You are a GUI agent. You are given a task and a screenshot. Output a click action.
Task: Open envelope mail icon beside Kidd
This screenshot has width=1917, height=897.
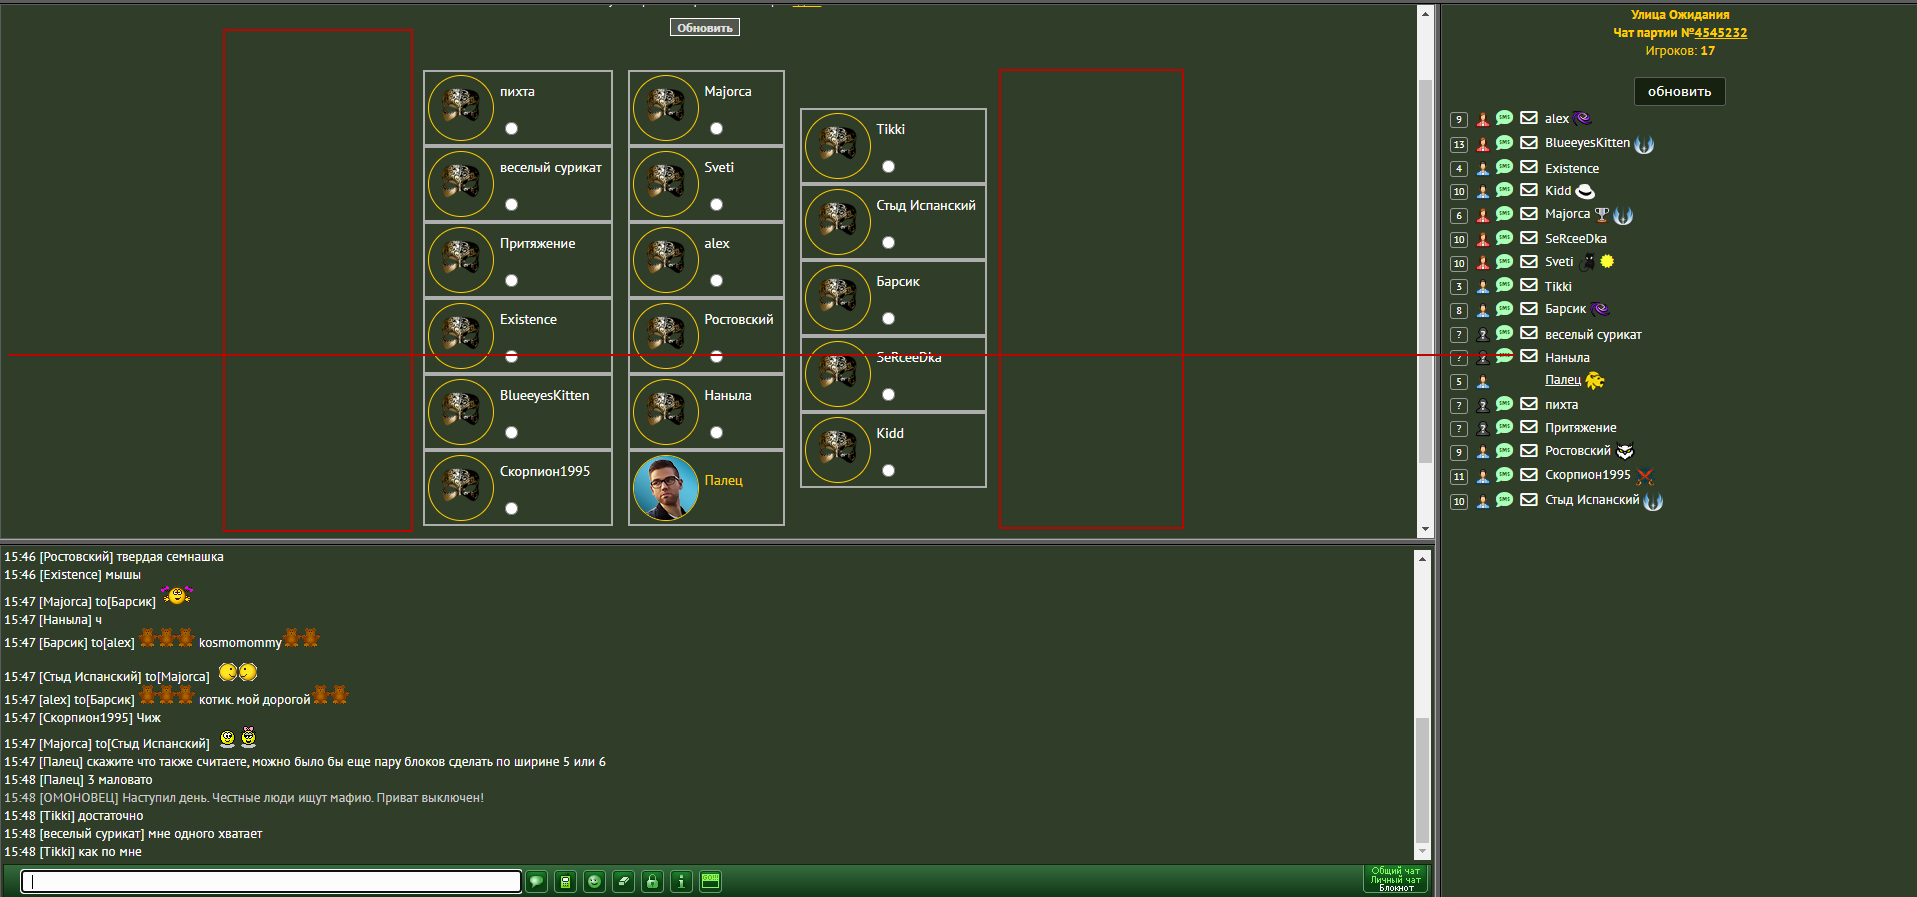[x=1529, y=190]
